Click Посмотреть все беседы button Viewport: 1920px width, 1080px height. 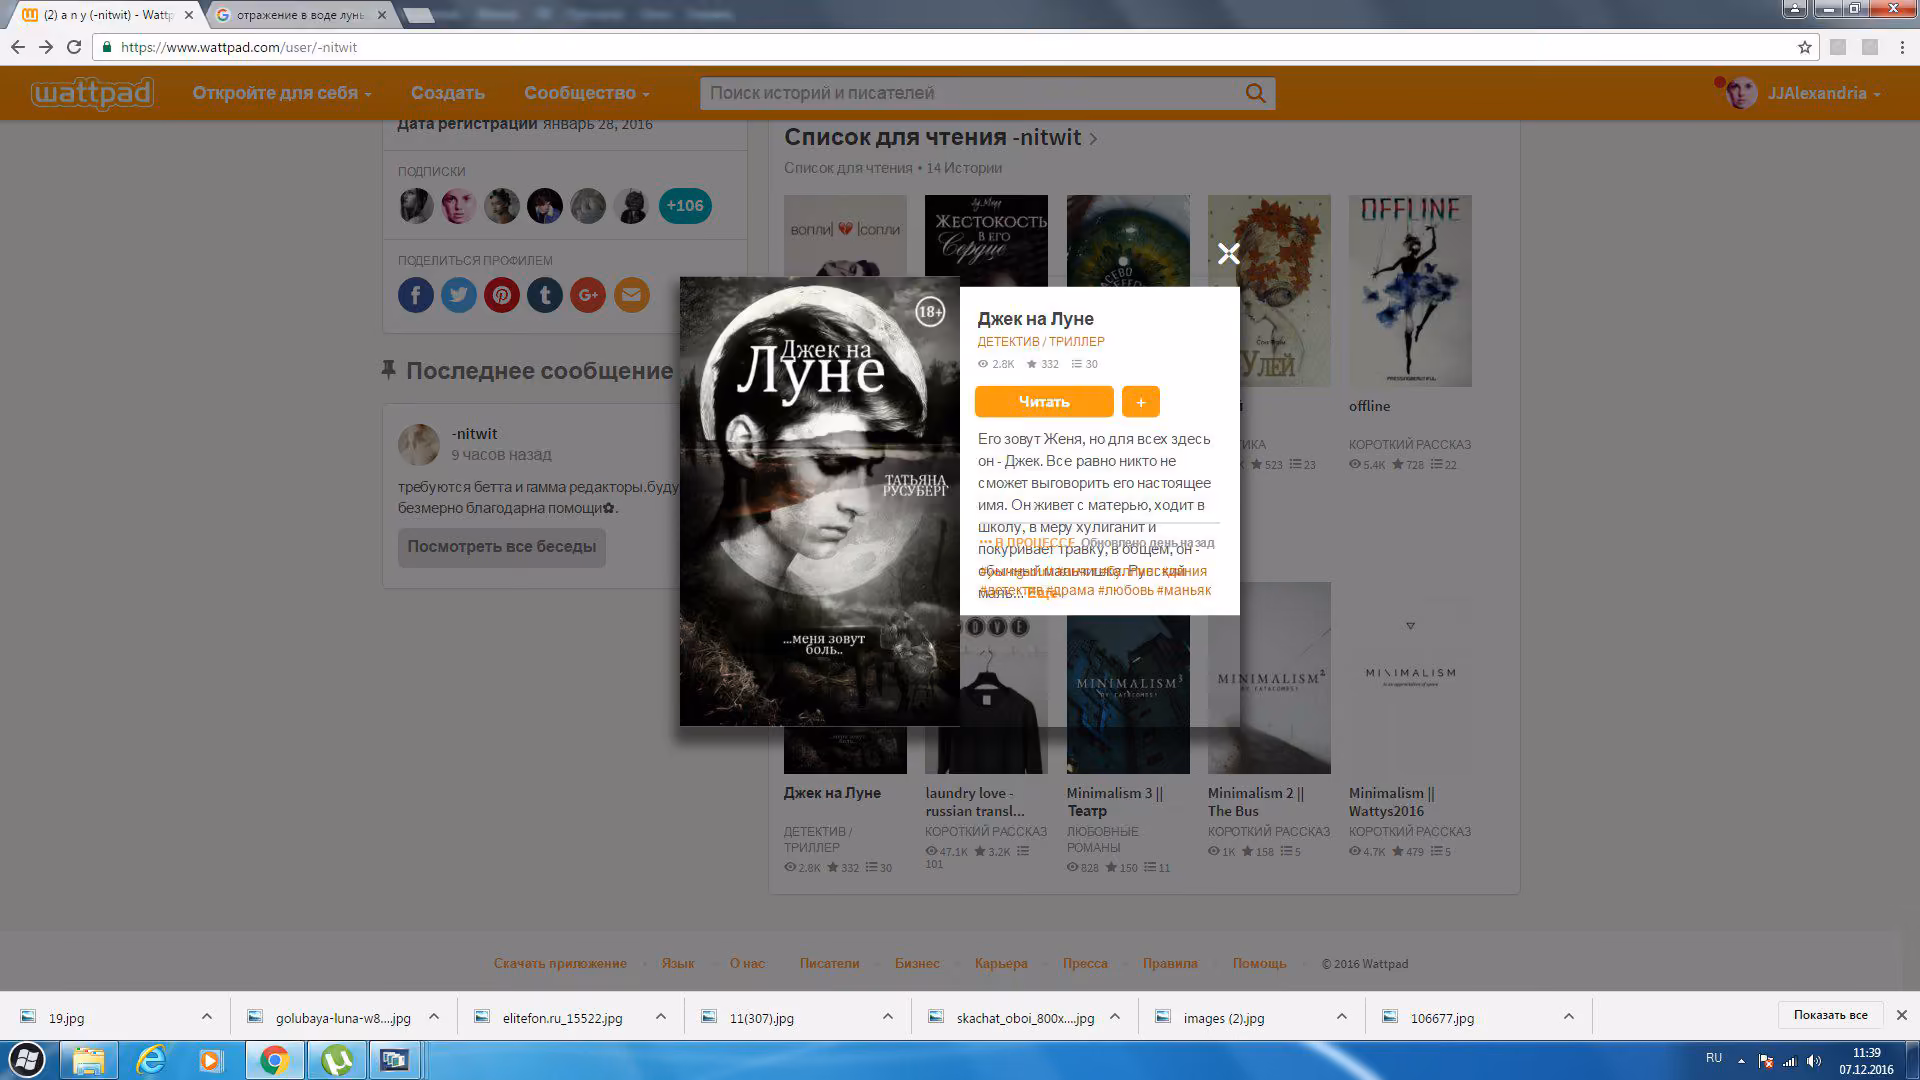(502, 547)
